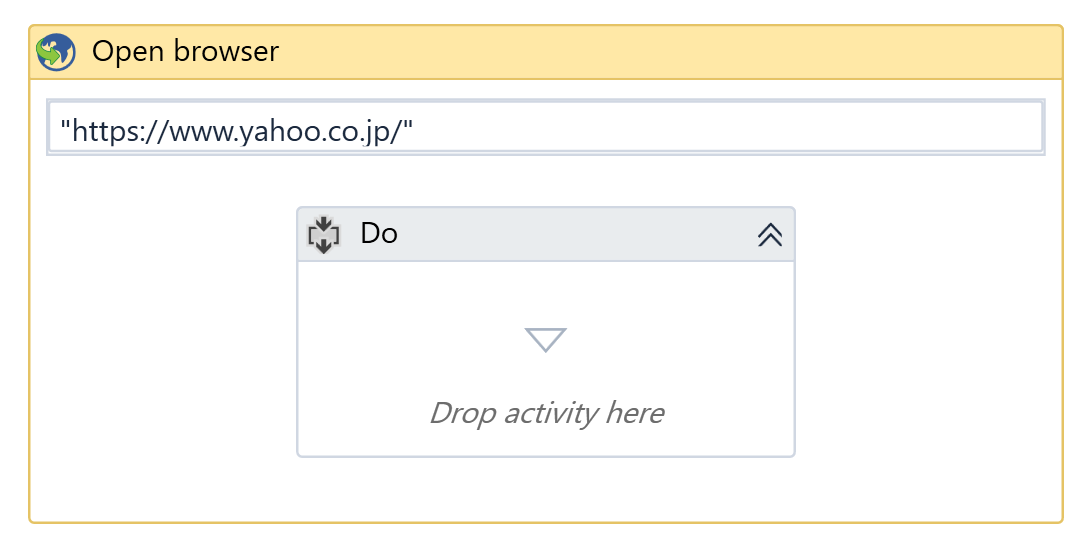The image size is (1086, 547).
Task: Click the gap between URL field and Do
Action: (546, 181)
